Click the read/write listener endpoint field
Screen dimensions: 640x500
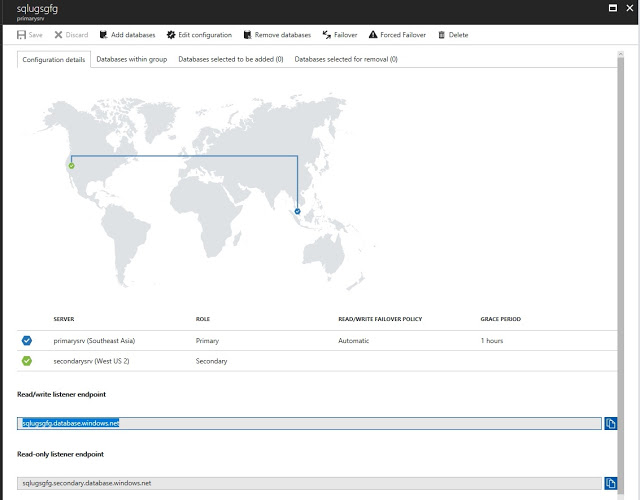coord(309,423)
